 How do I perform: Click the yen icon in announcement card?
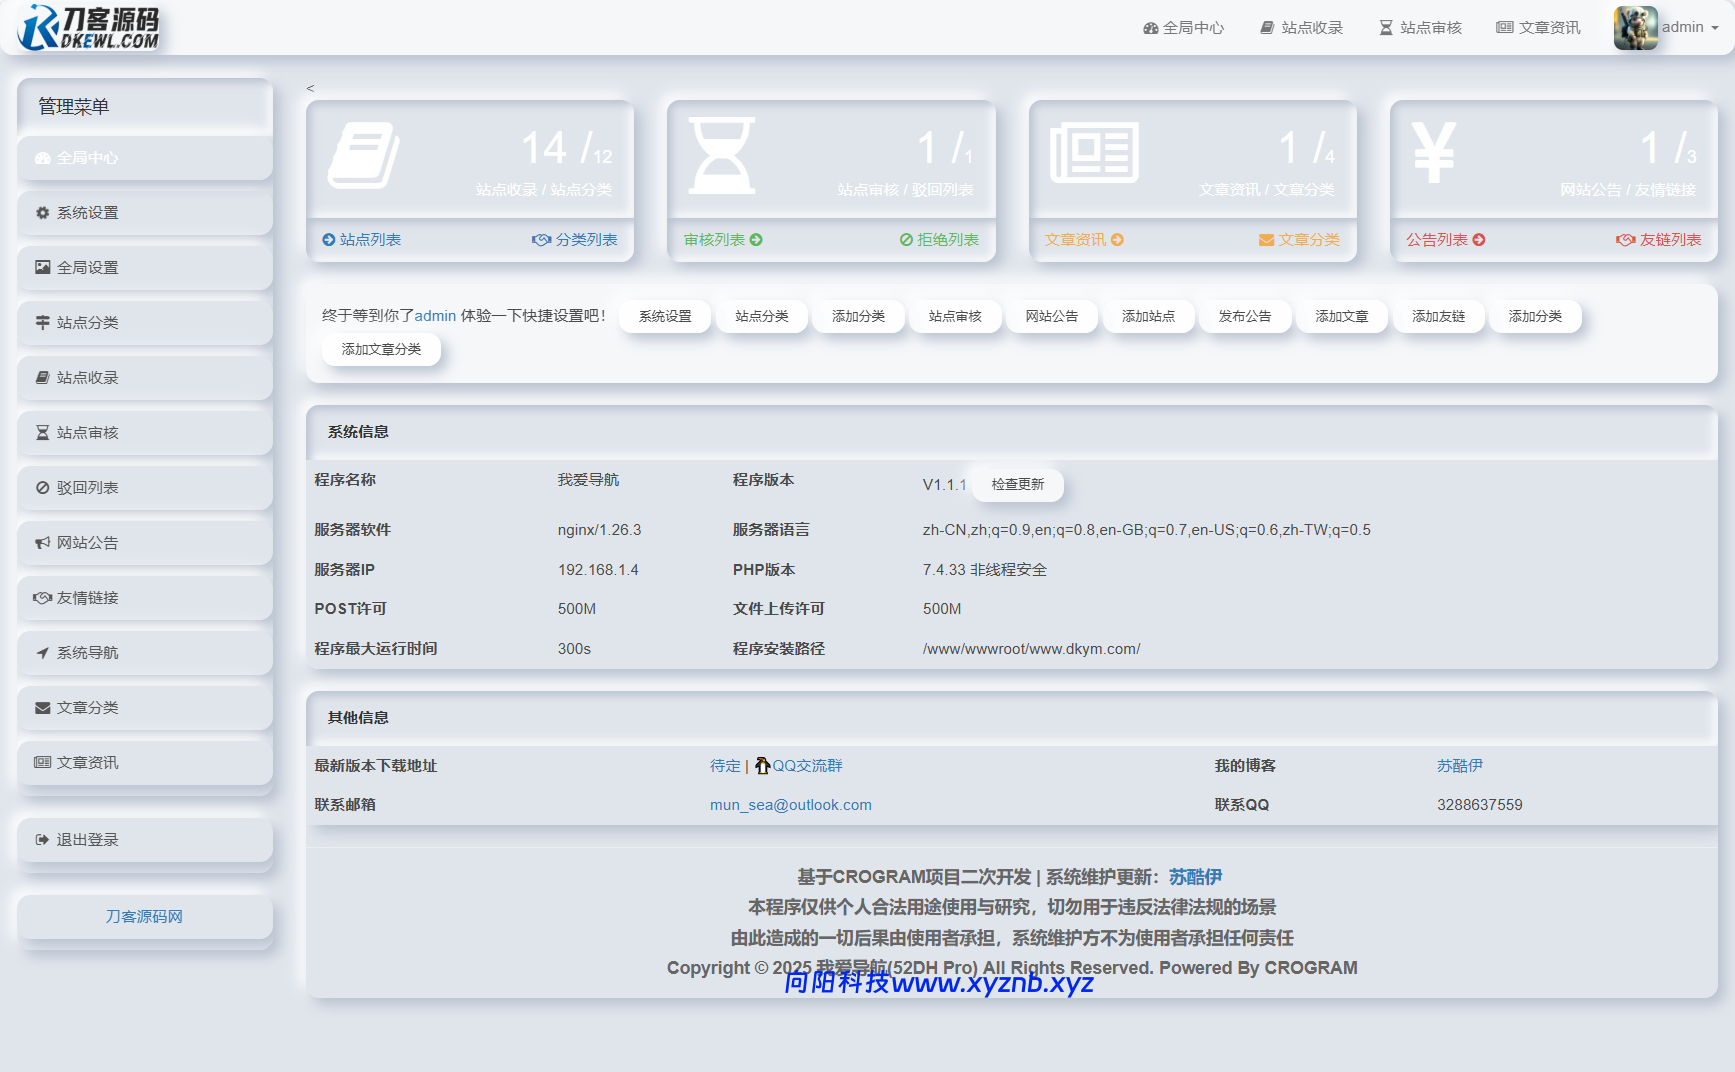point(1433,153)
